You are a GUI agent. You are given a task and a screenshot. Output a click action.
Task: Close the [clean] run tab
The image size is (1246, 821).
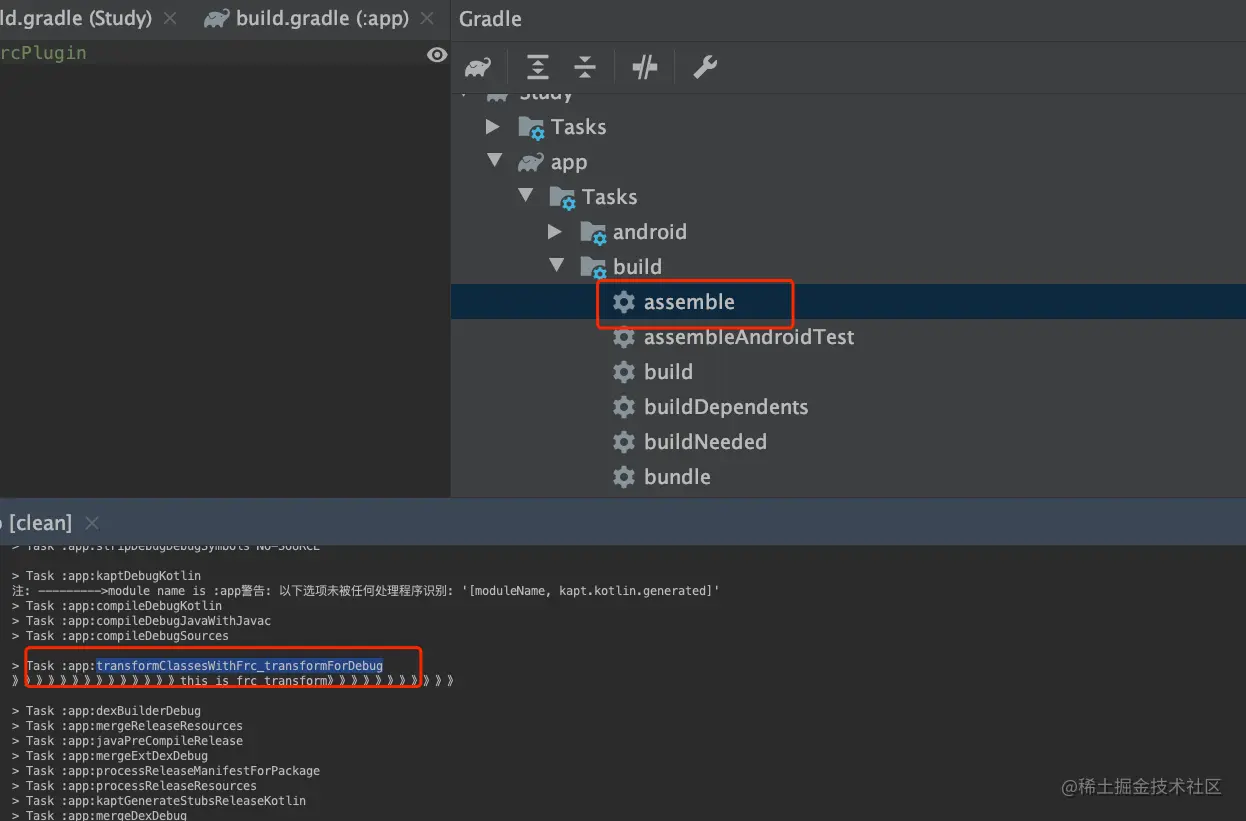92,523
